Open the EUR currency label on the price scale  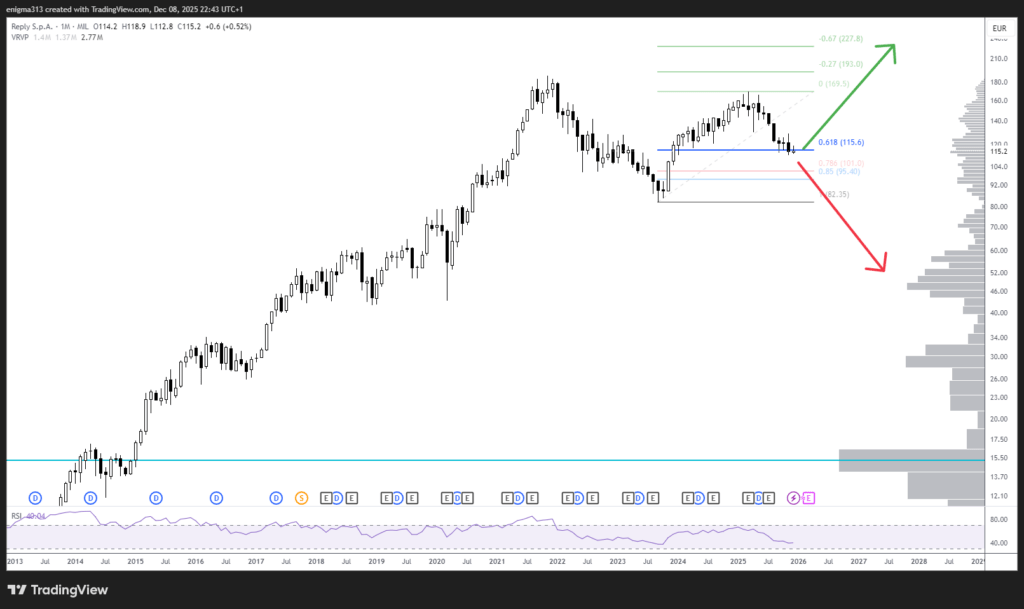tap(998, 28)
